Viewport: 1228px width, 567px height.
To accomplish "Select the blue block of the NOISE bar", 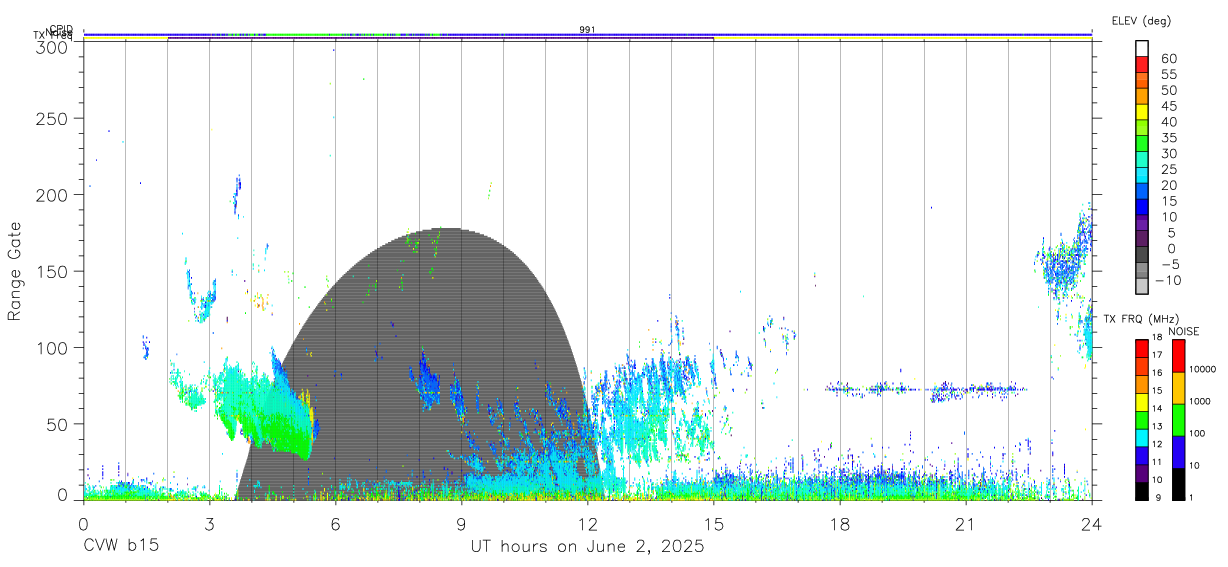I will pyautogui.click(x=1178, y=452).
